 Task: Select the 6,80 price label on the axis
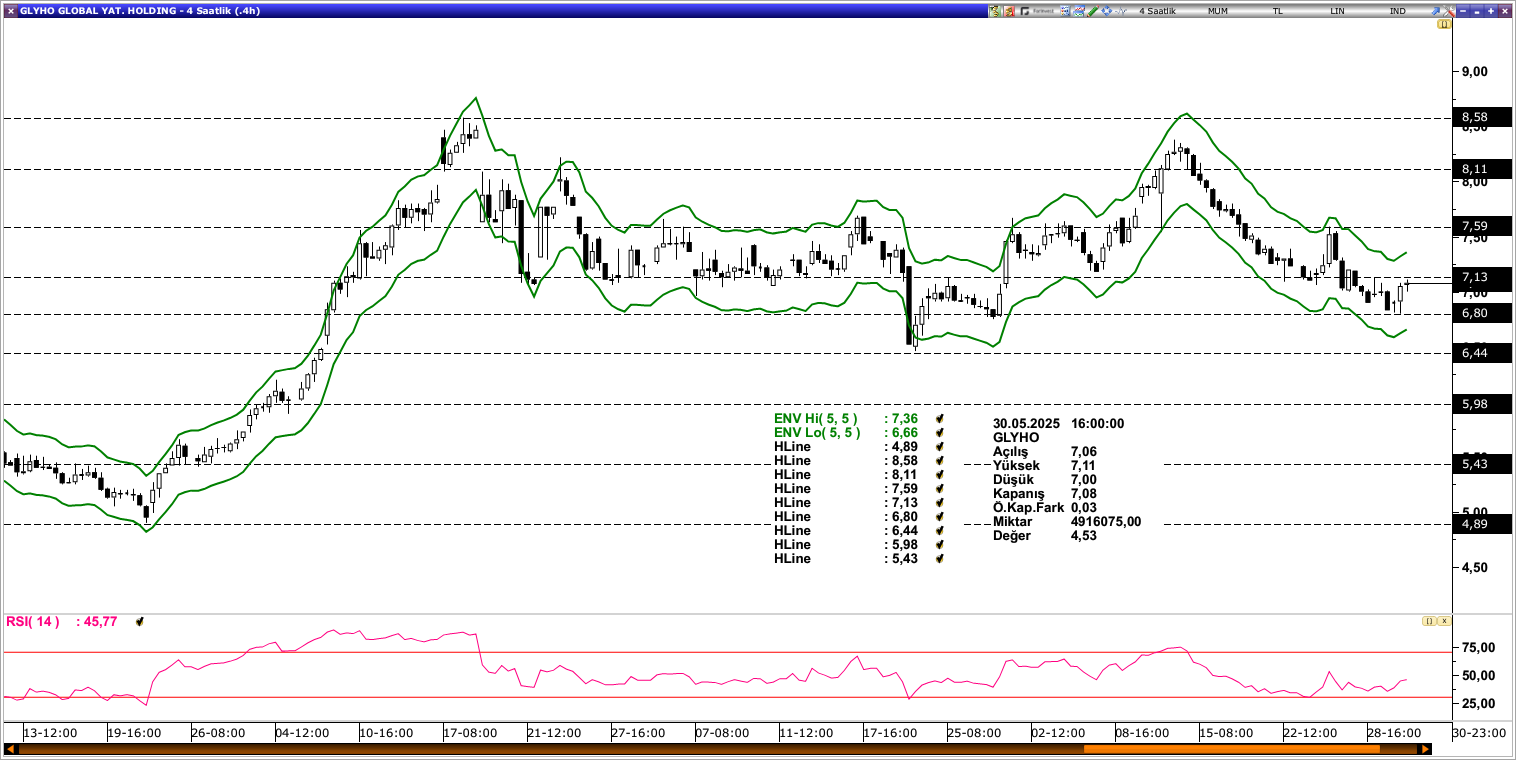(1482, 313)
